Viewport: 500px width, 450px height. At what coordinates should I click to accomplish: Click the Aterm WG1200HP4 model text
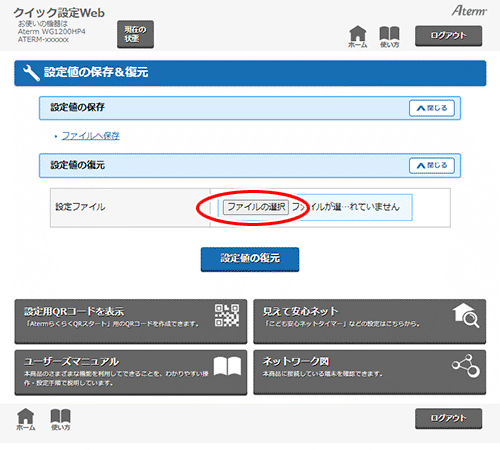pyautogui.click(x=52, y=32)
